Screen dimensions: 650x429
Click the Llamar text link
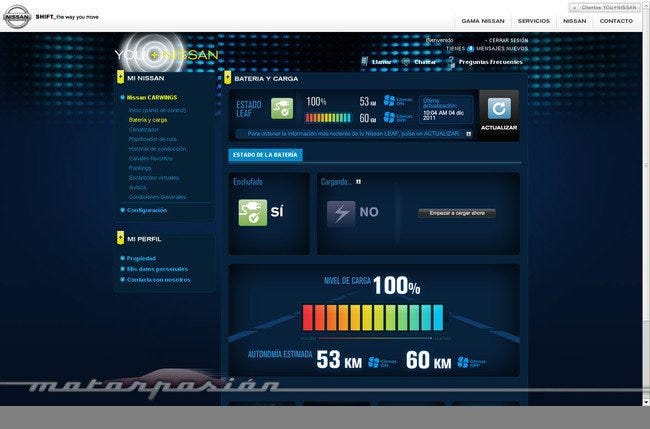(381, 62)
